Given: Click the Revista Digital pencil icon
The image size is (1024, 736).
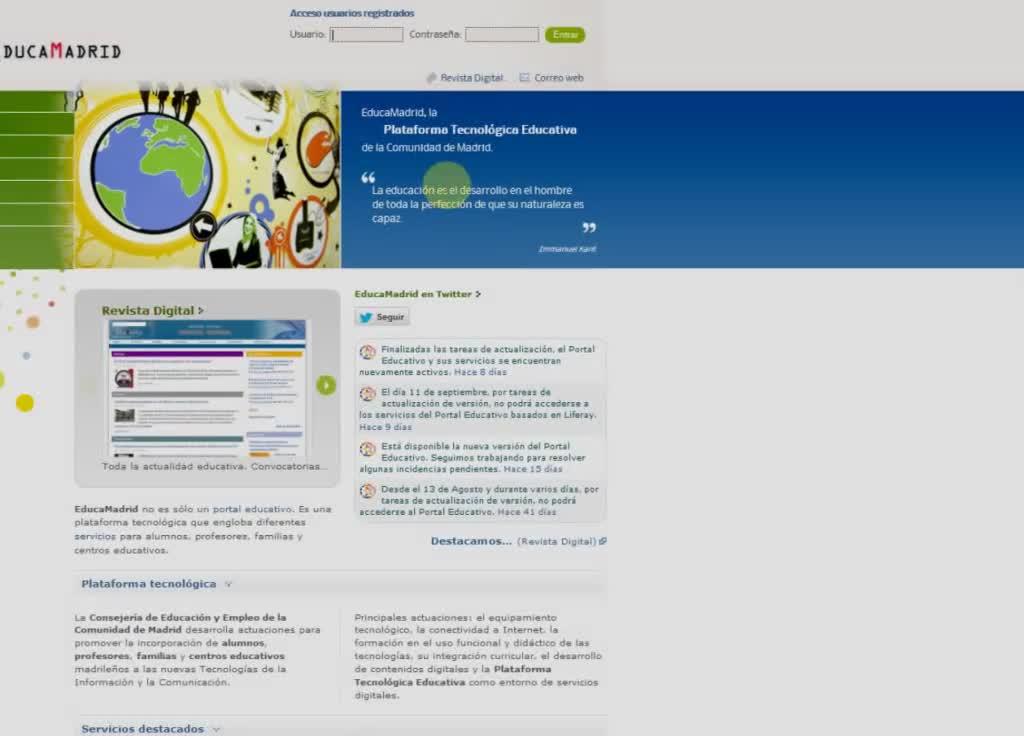Looking at the screenshot, I should coord(431,78).
